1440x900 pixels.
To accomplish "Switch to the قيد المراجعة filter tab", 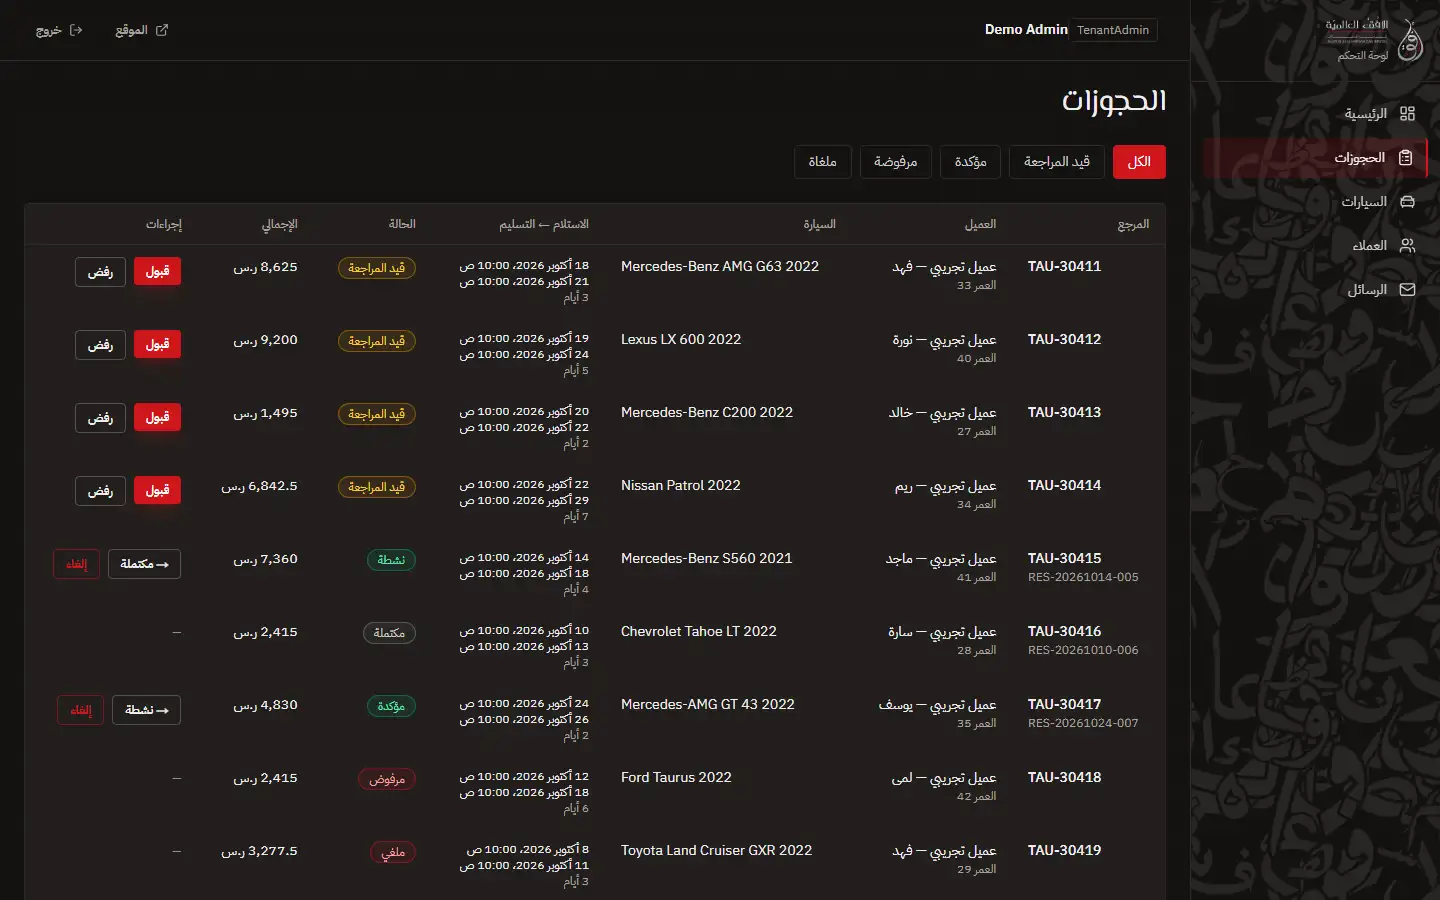I will [1057, 162].
